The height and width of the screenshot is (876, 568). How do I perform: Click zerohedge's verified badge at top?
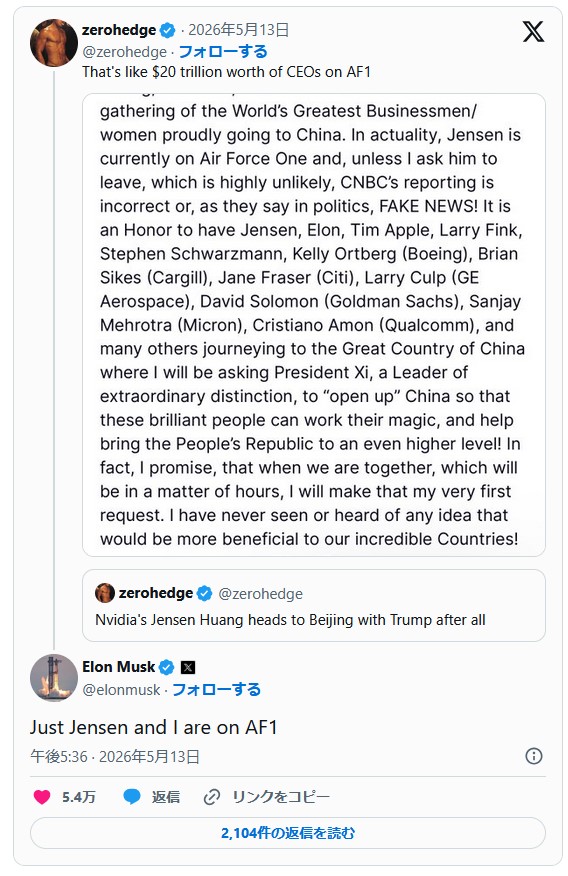(x=167, y=30)
